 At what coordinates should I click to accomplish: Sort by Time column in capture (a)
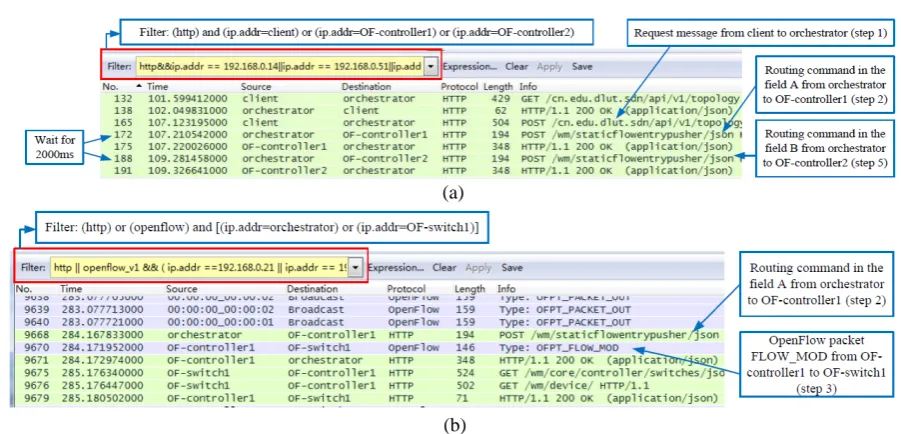(x=157, y=87)
